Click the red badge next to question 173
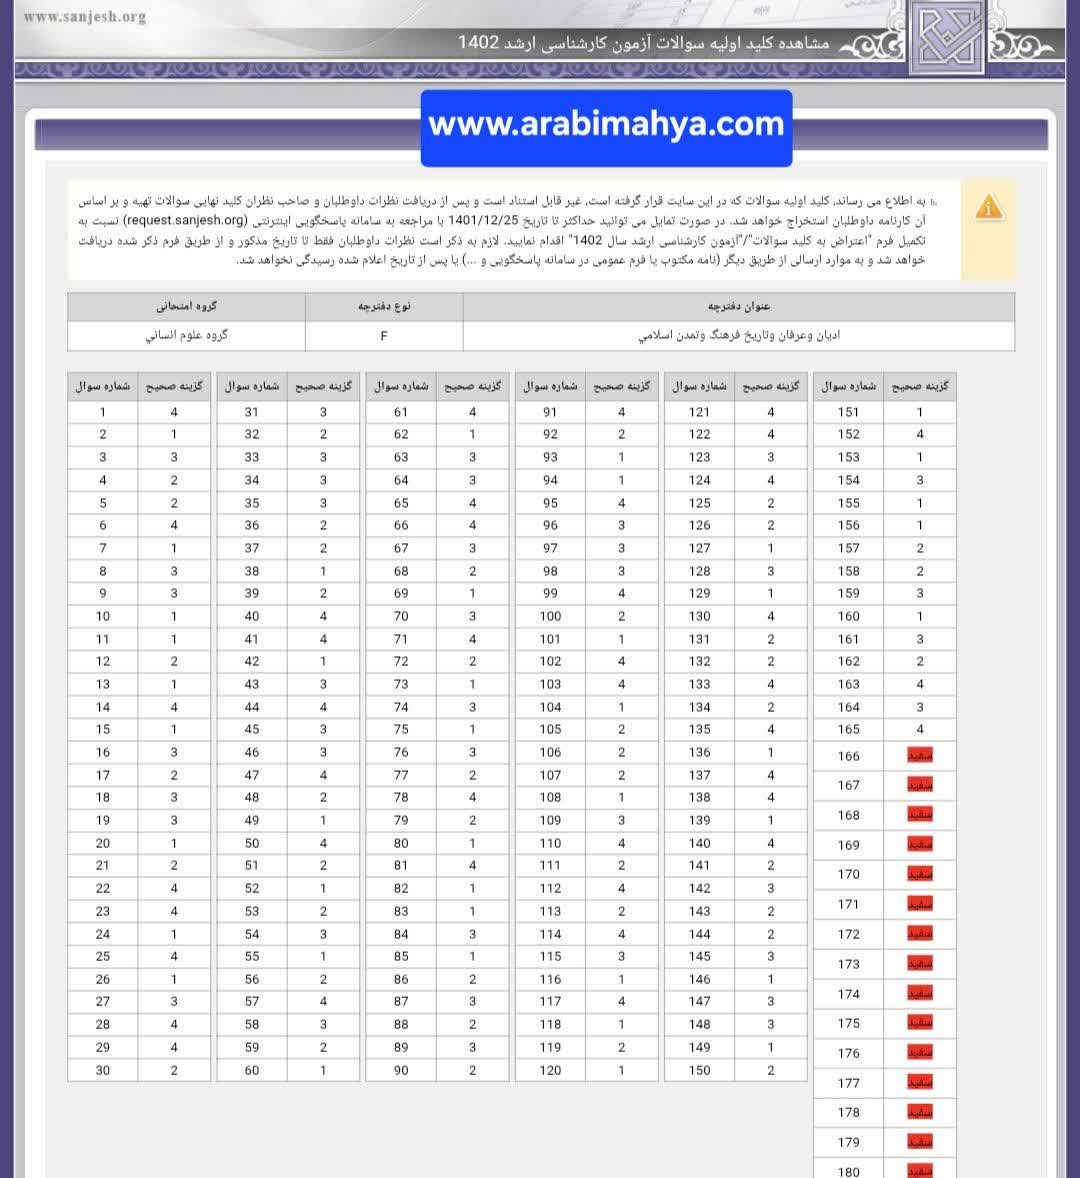The width and height of the screenshot is (1080, 1178). pos(919,964)
